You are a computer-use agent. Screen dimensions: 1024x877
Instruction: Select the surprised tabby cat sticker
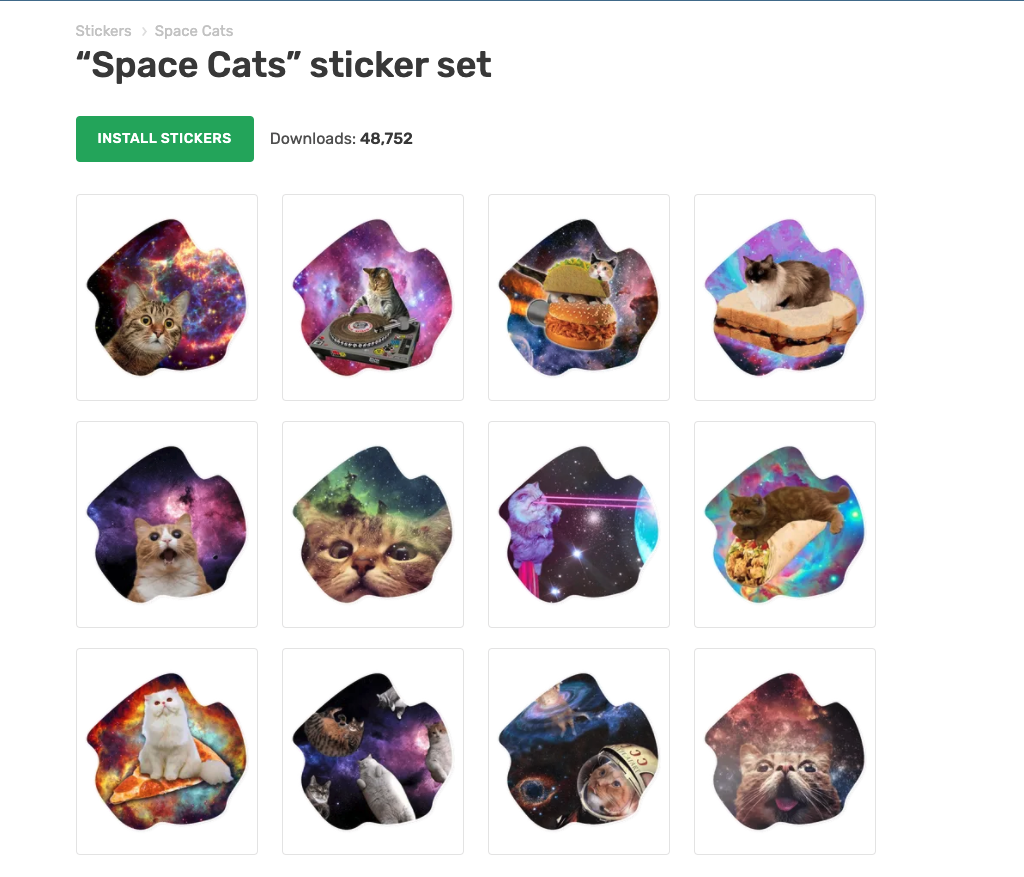167,298
